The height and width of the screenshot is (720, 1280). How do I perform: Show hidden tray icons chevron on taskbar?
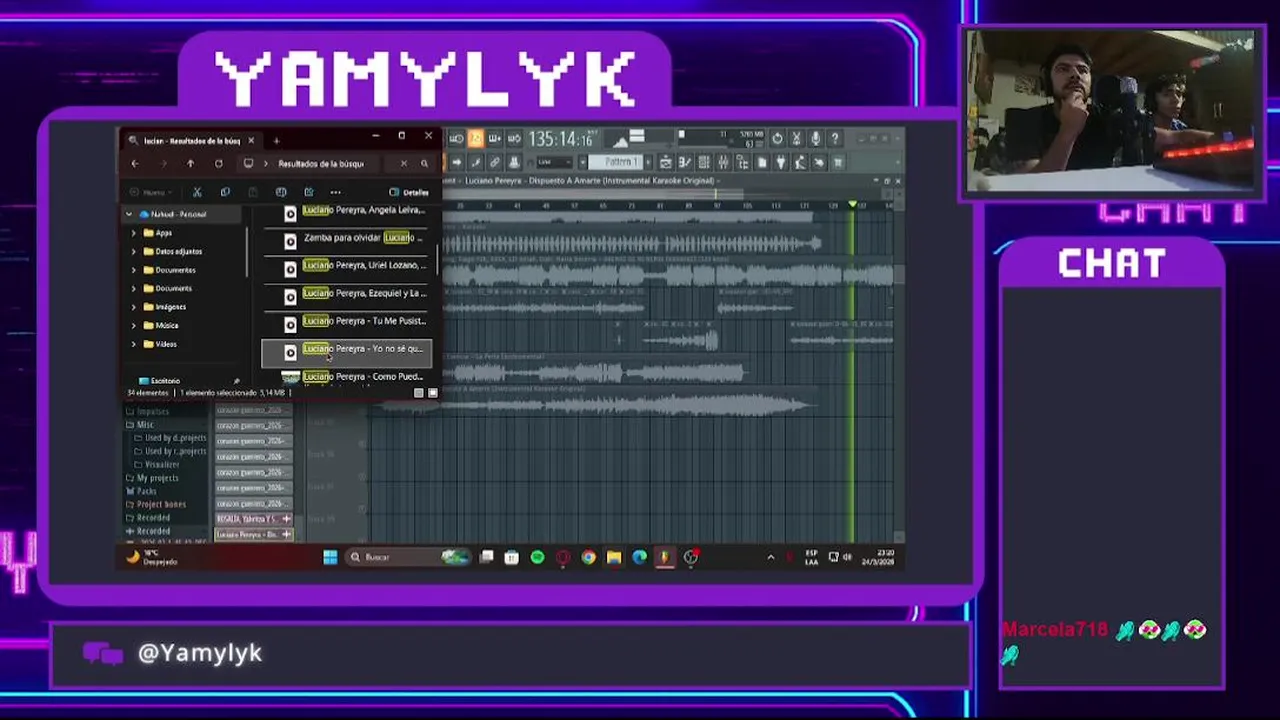pos(770,557)
